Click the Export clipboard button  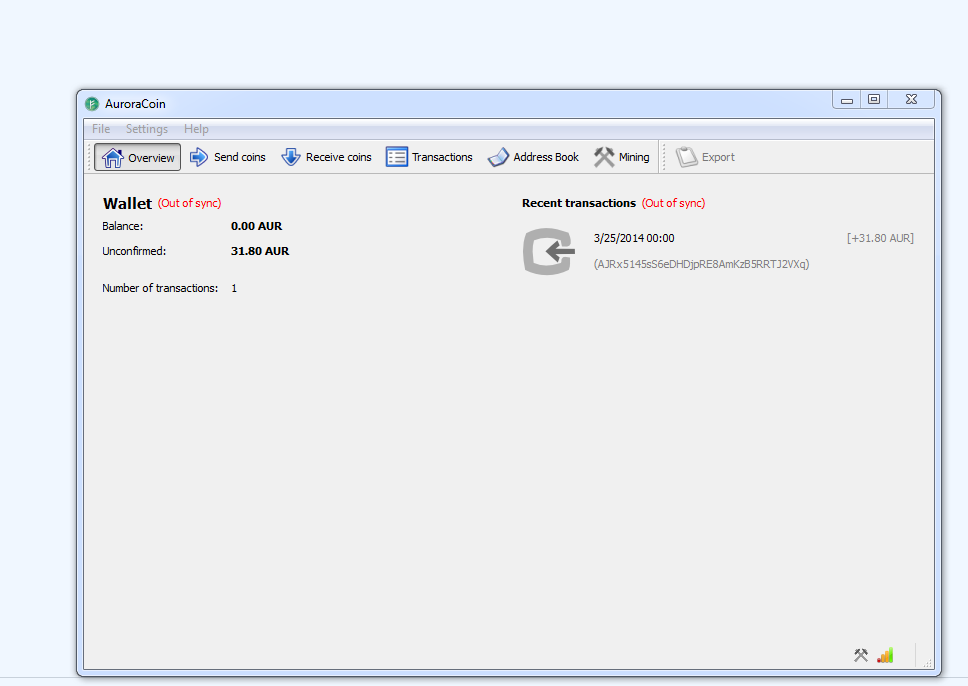click(705, 157)
